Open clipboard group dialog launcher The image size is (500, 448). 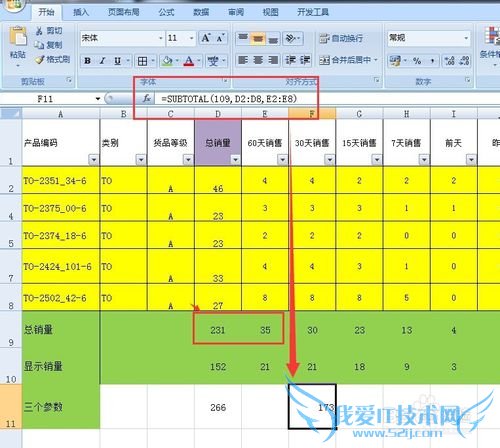(69, 80)
